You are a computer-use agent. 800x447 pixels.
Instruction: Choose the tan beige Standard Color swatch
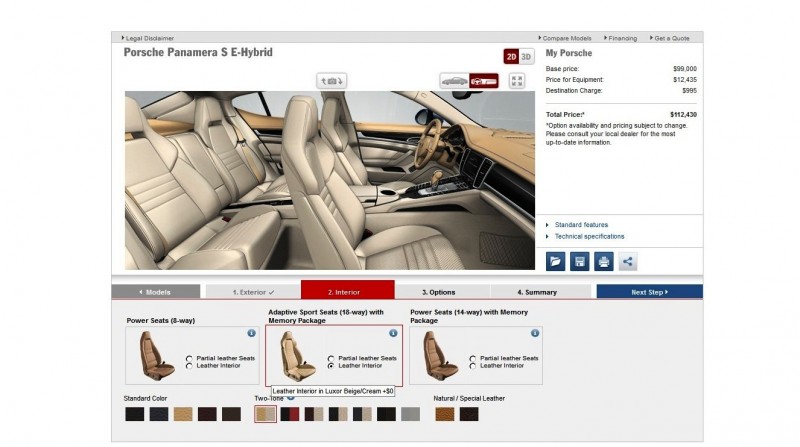click(x=183, y=414)
